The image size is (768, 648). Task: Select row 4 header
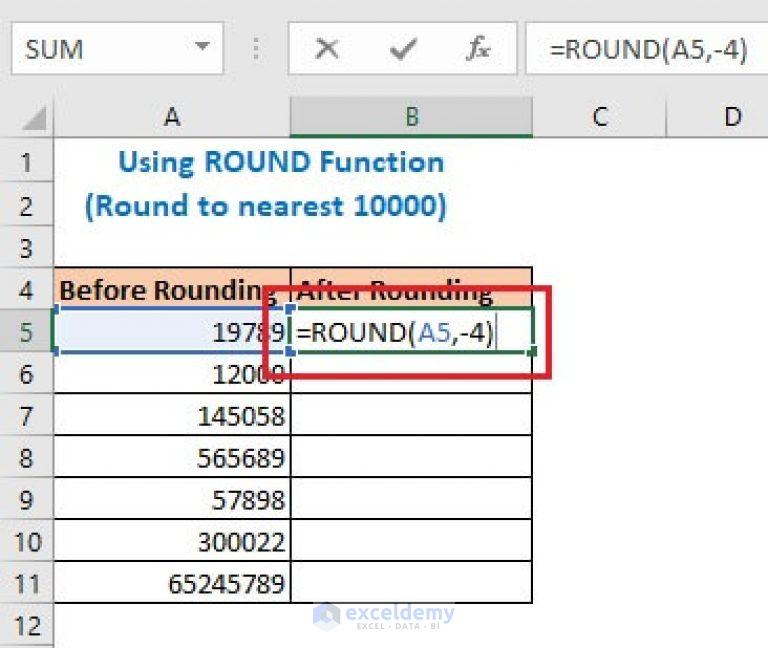(26, 289)
